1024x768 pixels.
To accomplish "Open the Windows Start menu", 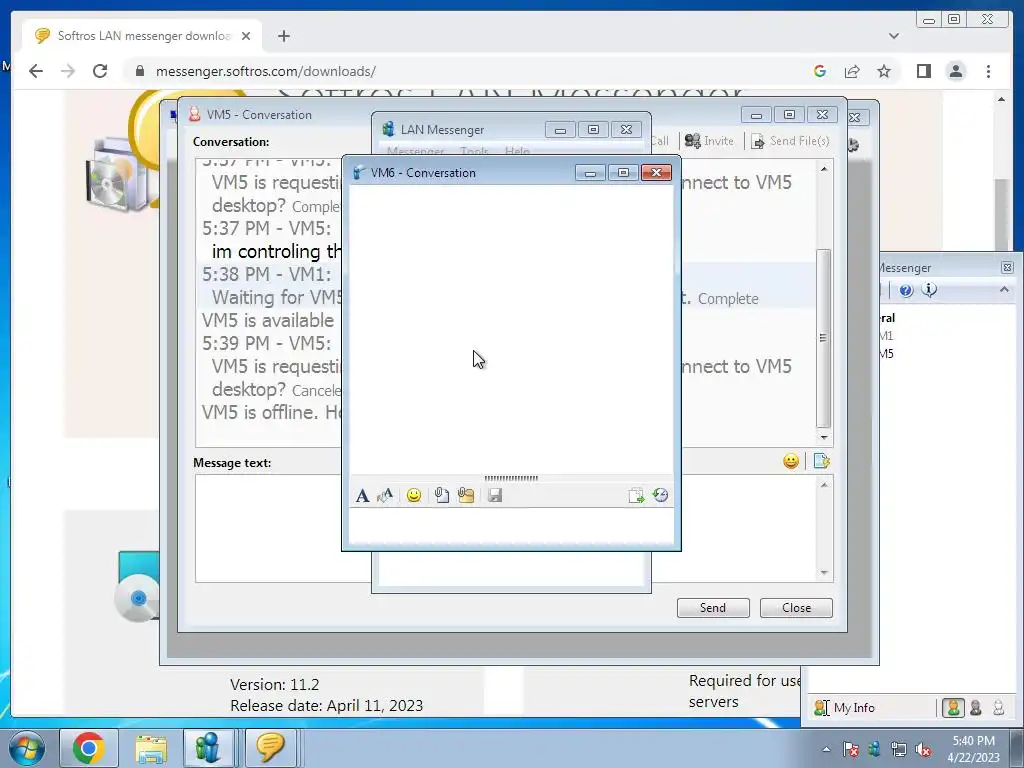I will click(x=27, y=748).
